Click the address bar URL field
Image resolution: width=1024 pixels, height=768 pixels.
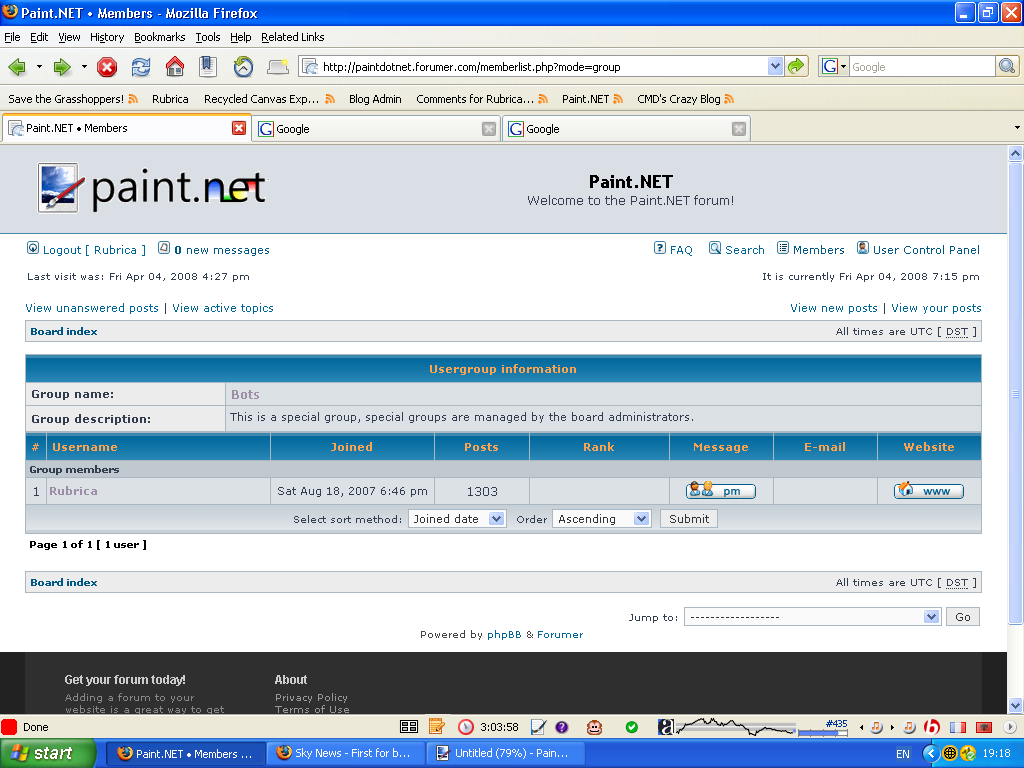[543, 67]
